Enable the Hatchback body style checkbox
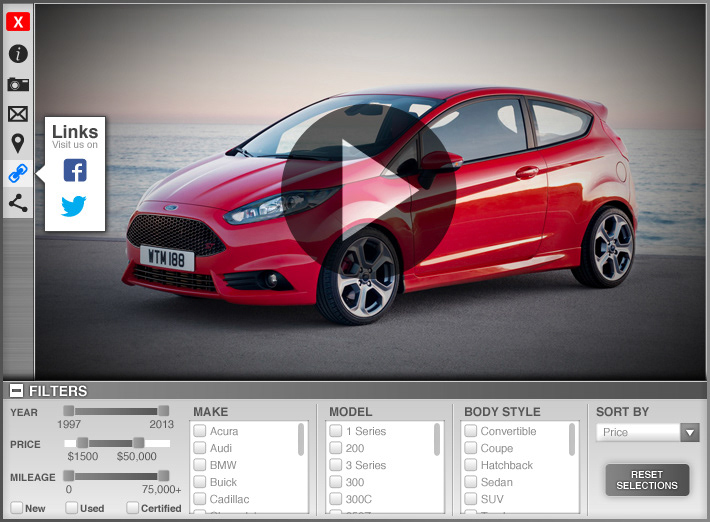This screenshot has height=522, width=710. click(x=471, y=465)
